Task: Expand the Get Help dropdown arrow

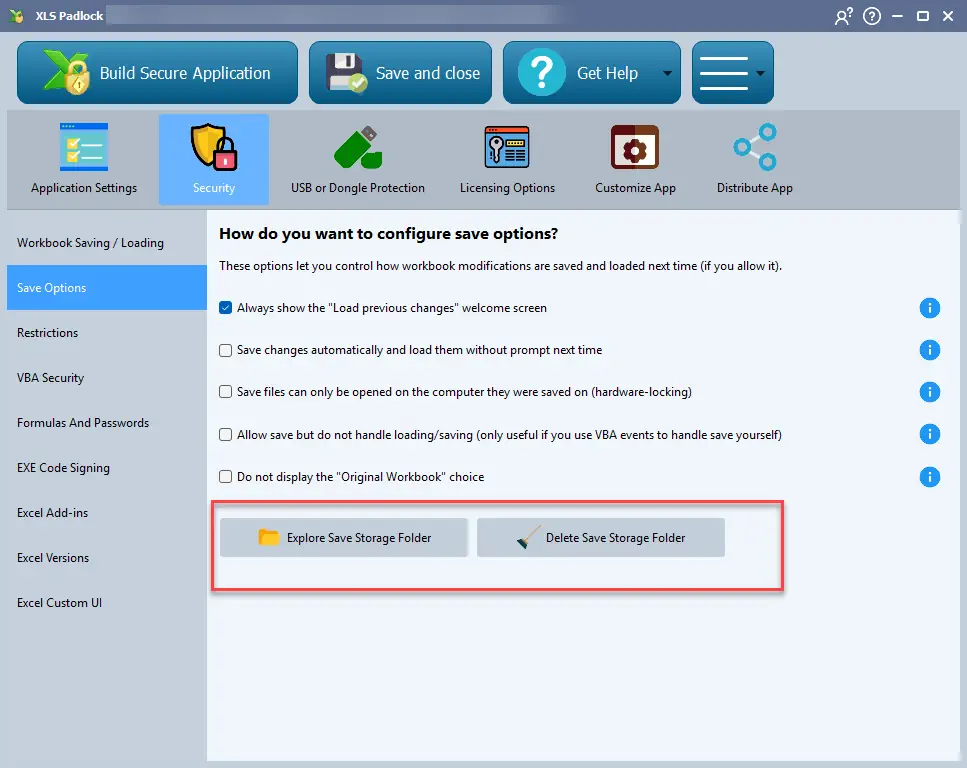Action: coord(666,73)
